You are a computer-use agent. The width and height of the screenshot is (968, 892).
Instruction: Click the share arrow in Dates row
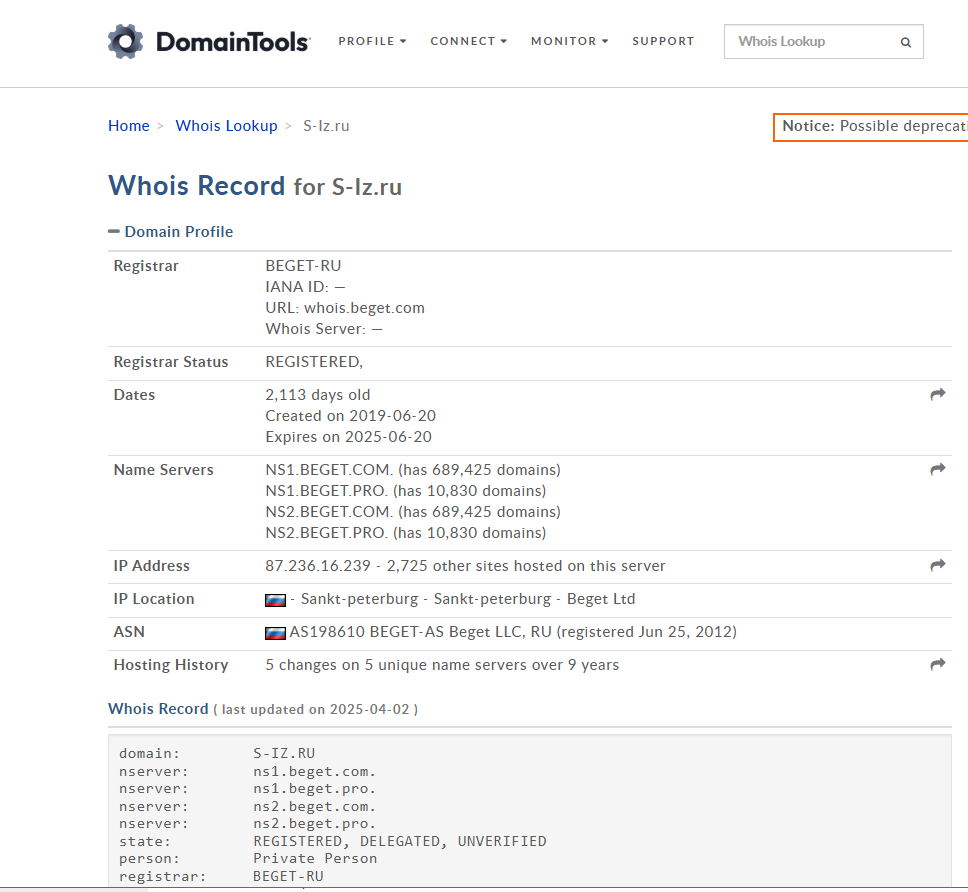click(x=937, y=395)
